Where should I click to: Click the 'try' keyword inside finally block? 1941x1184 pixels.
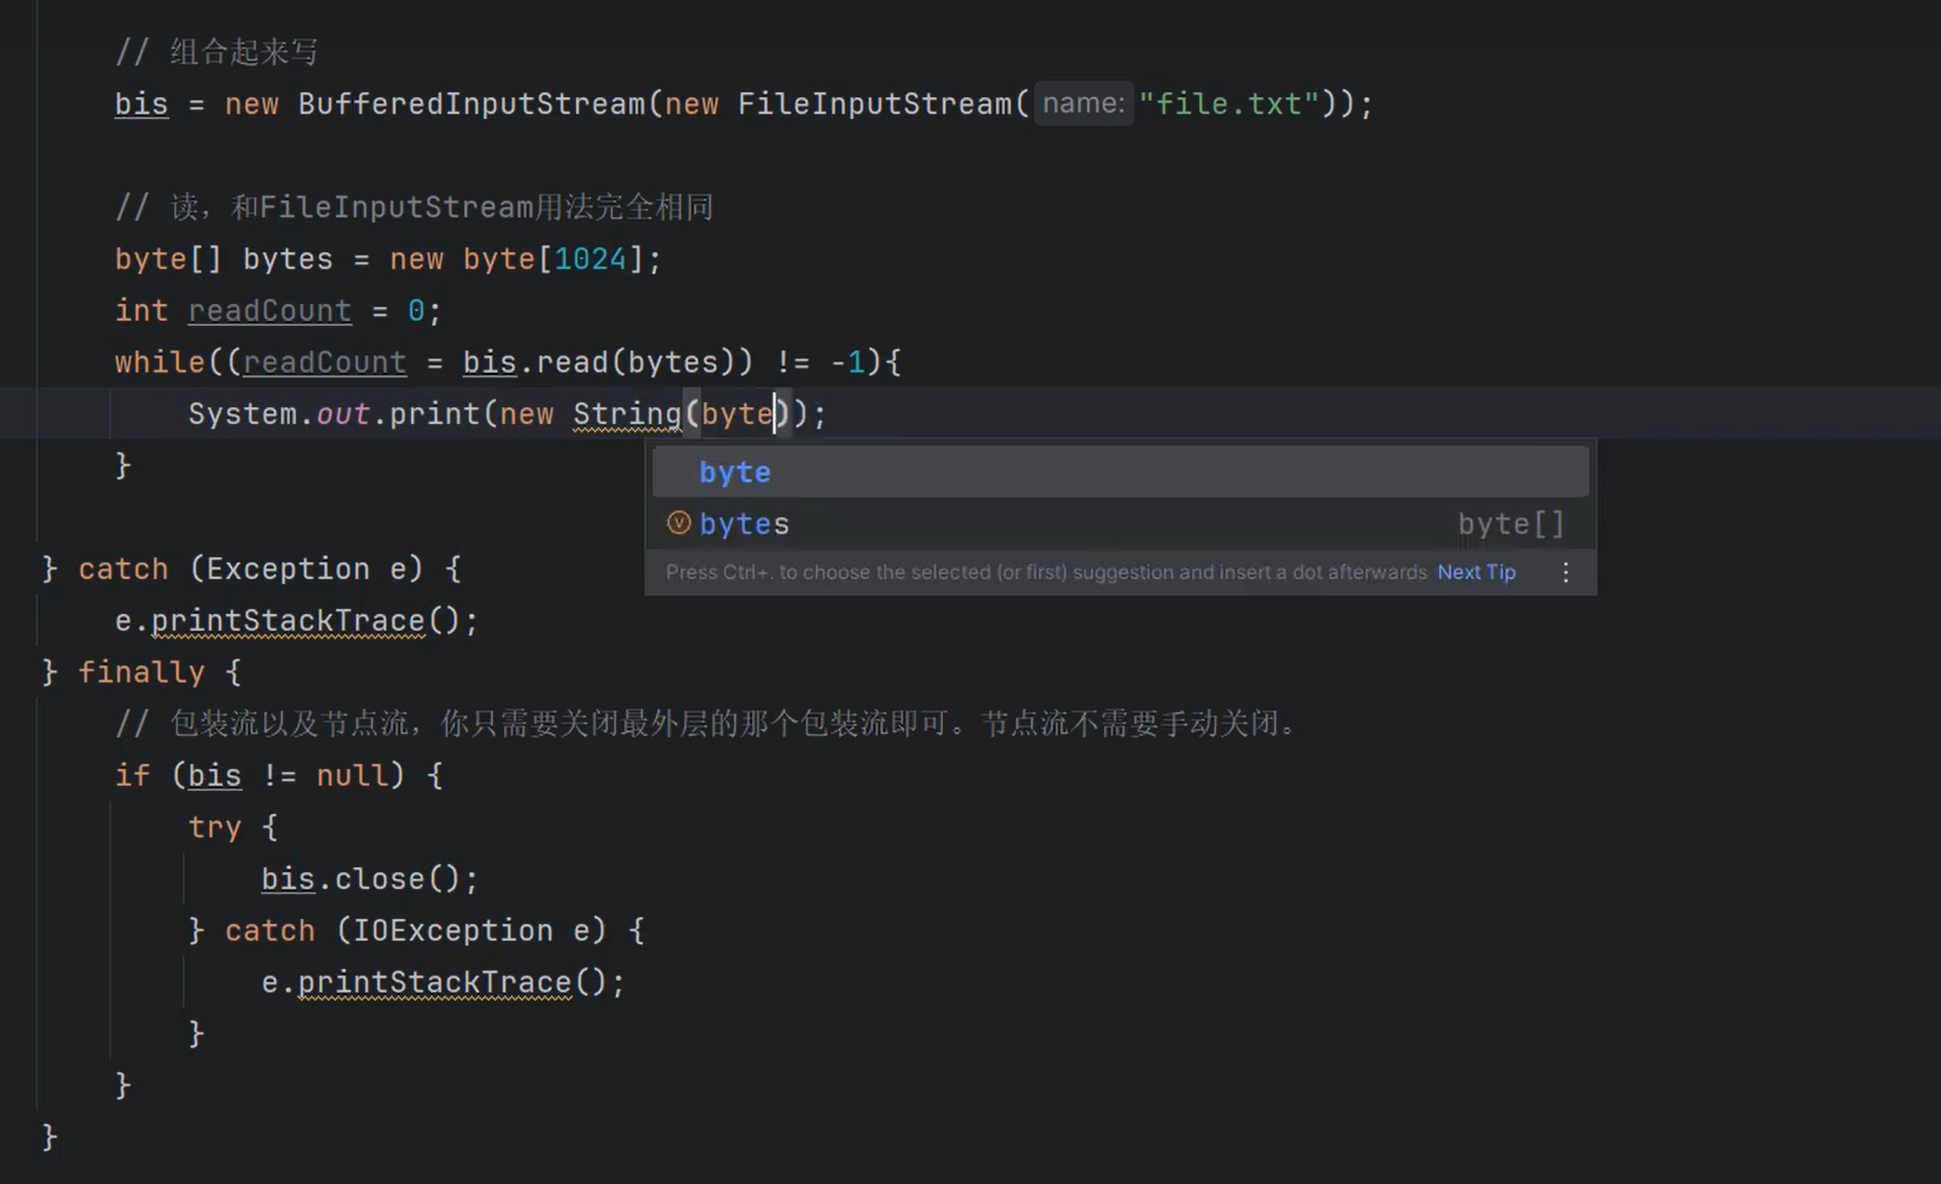(x=215, y=828)
